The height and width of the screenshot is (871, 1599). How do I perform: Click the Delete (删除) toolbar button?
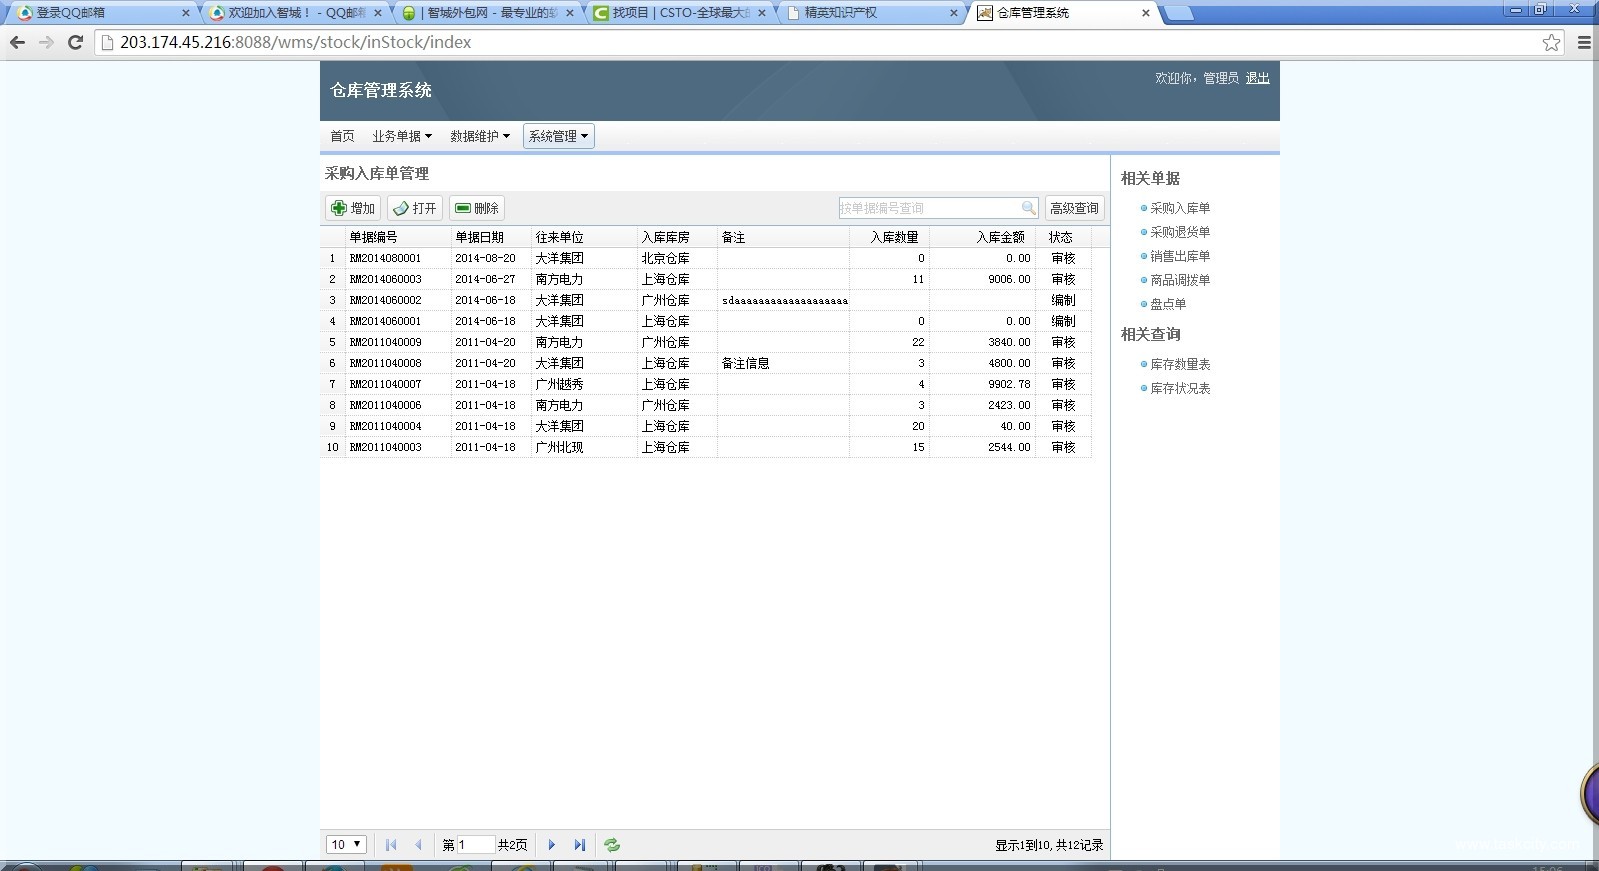[477, 208]
